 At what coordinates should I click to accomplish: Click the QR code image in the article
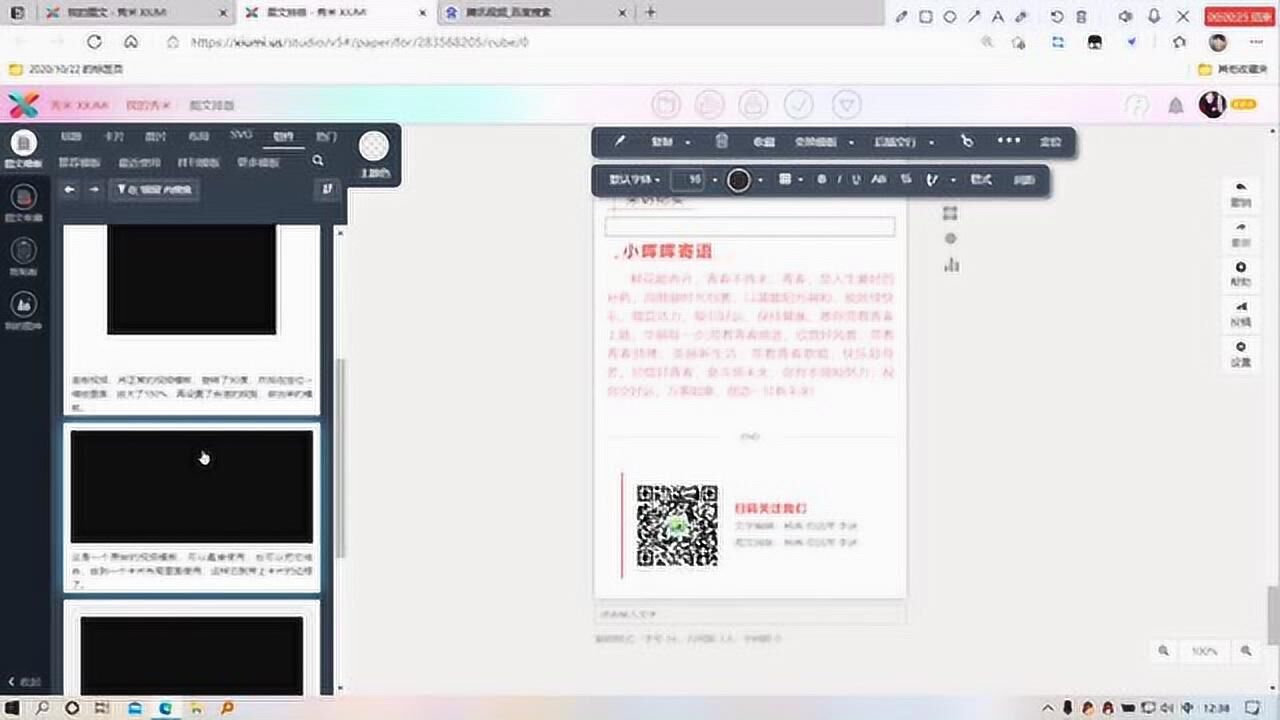click(x=677, y=526)
